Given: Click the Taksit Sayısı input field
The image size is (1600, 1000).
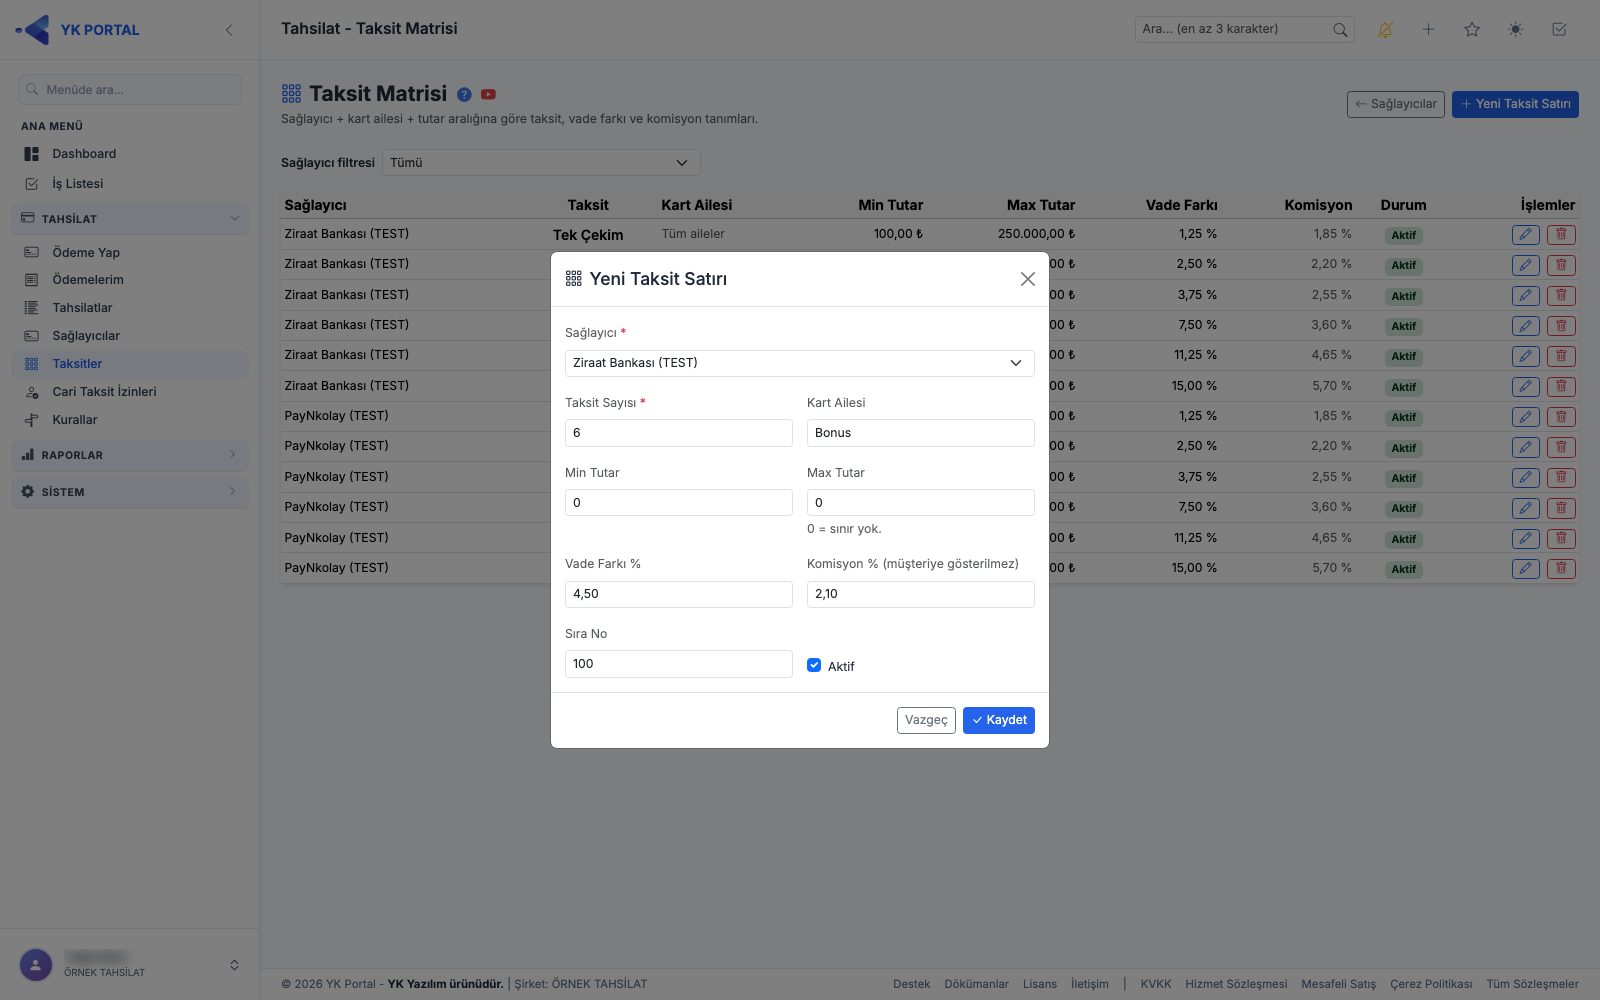Looking at the screenshot, I should coord(678,433).
